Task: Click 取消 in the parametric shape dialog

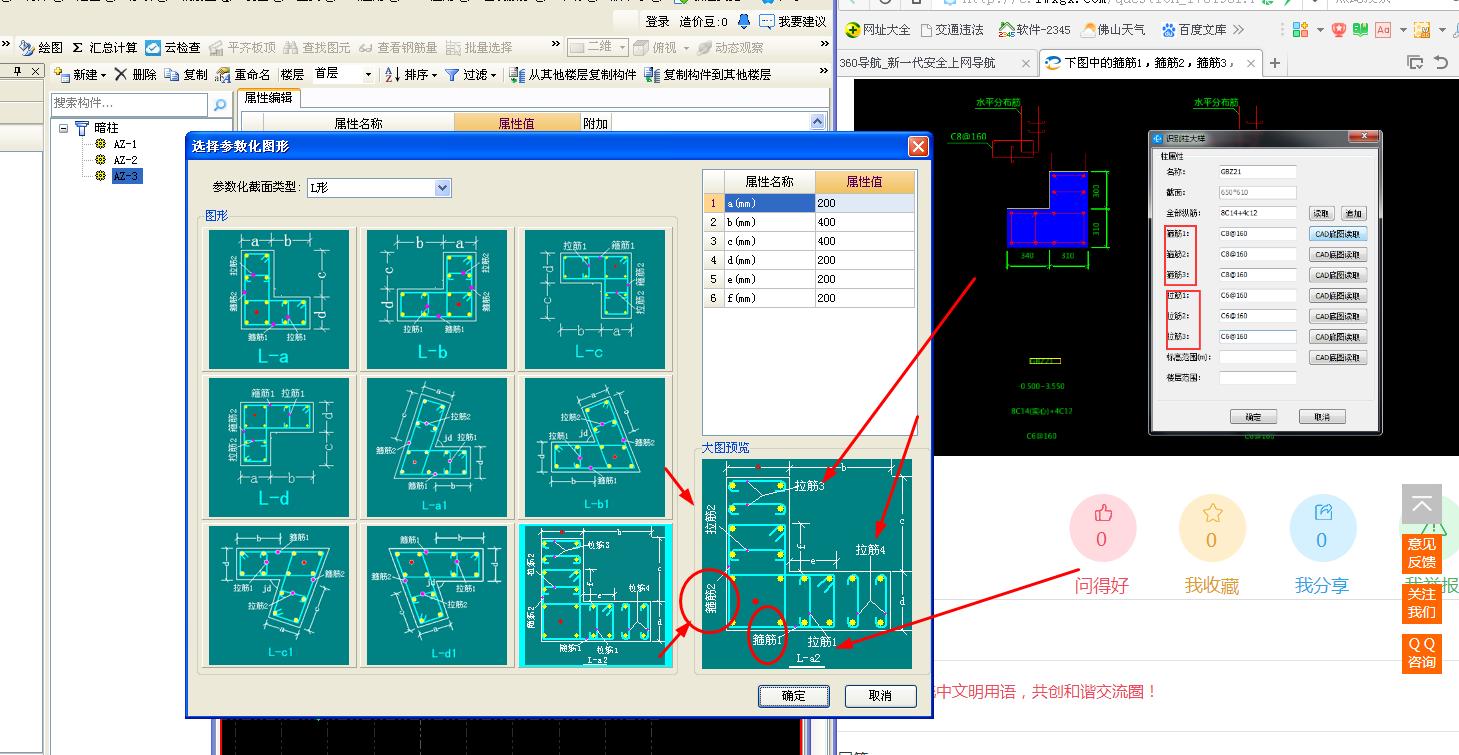Action: pyautogui.click(x=880, y=696)
